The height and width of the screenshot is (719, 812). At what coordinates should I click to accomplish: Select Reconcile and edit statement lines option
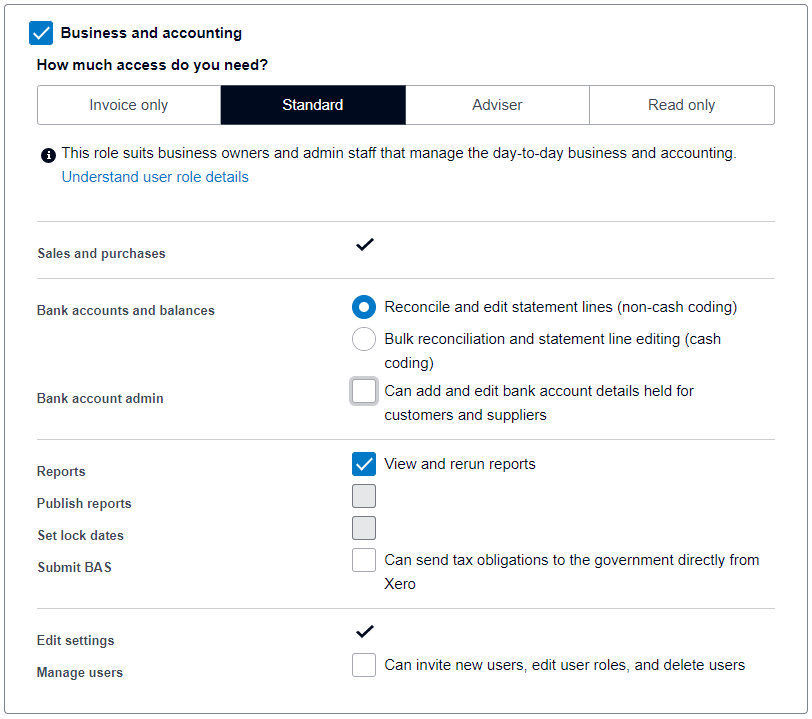coord(364,307)
